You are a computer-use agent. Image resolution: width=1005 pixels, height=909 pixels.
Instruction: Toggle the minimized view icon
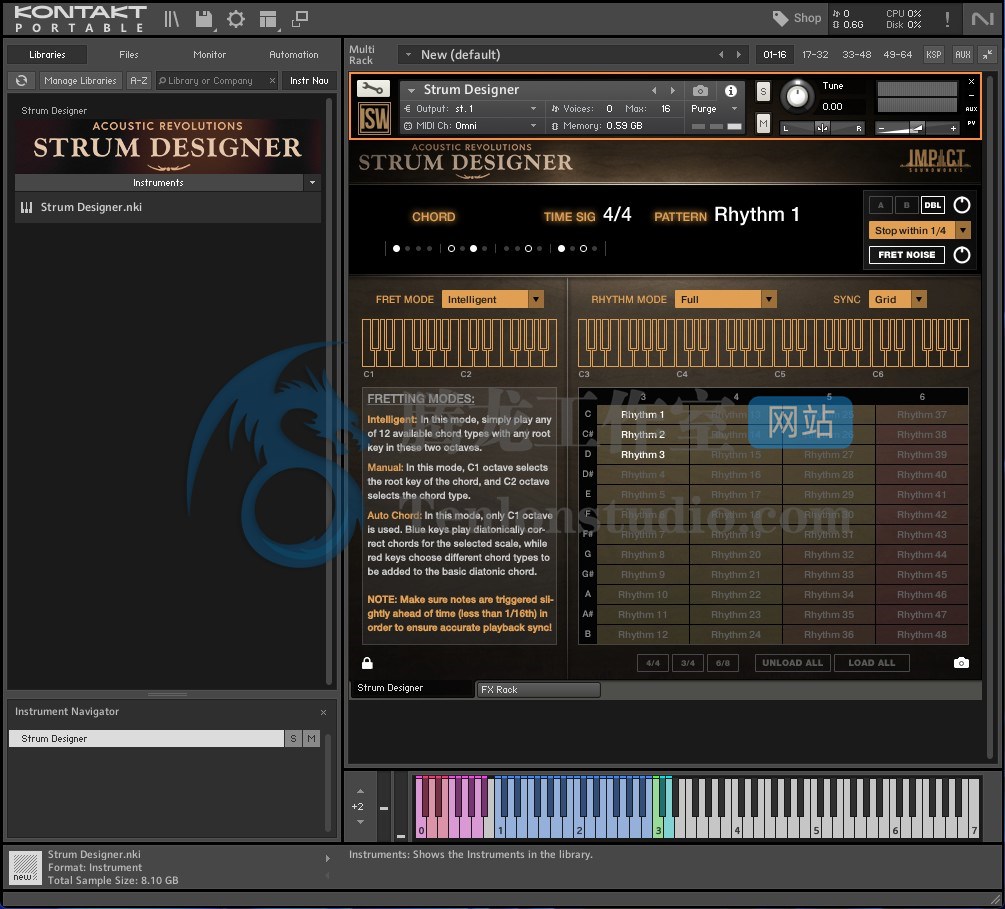click(299, 19)
